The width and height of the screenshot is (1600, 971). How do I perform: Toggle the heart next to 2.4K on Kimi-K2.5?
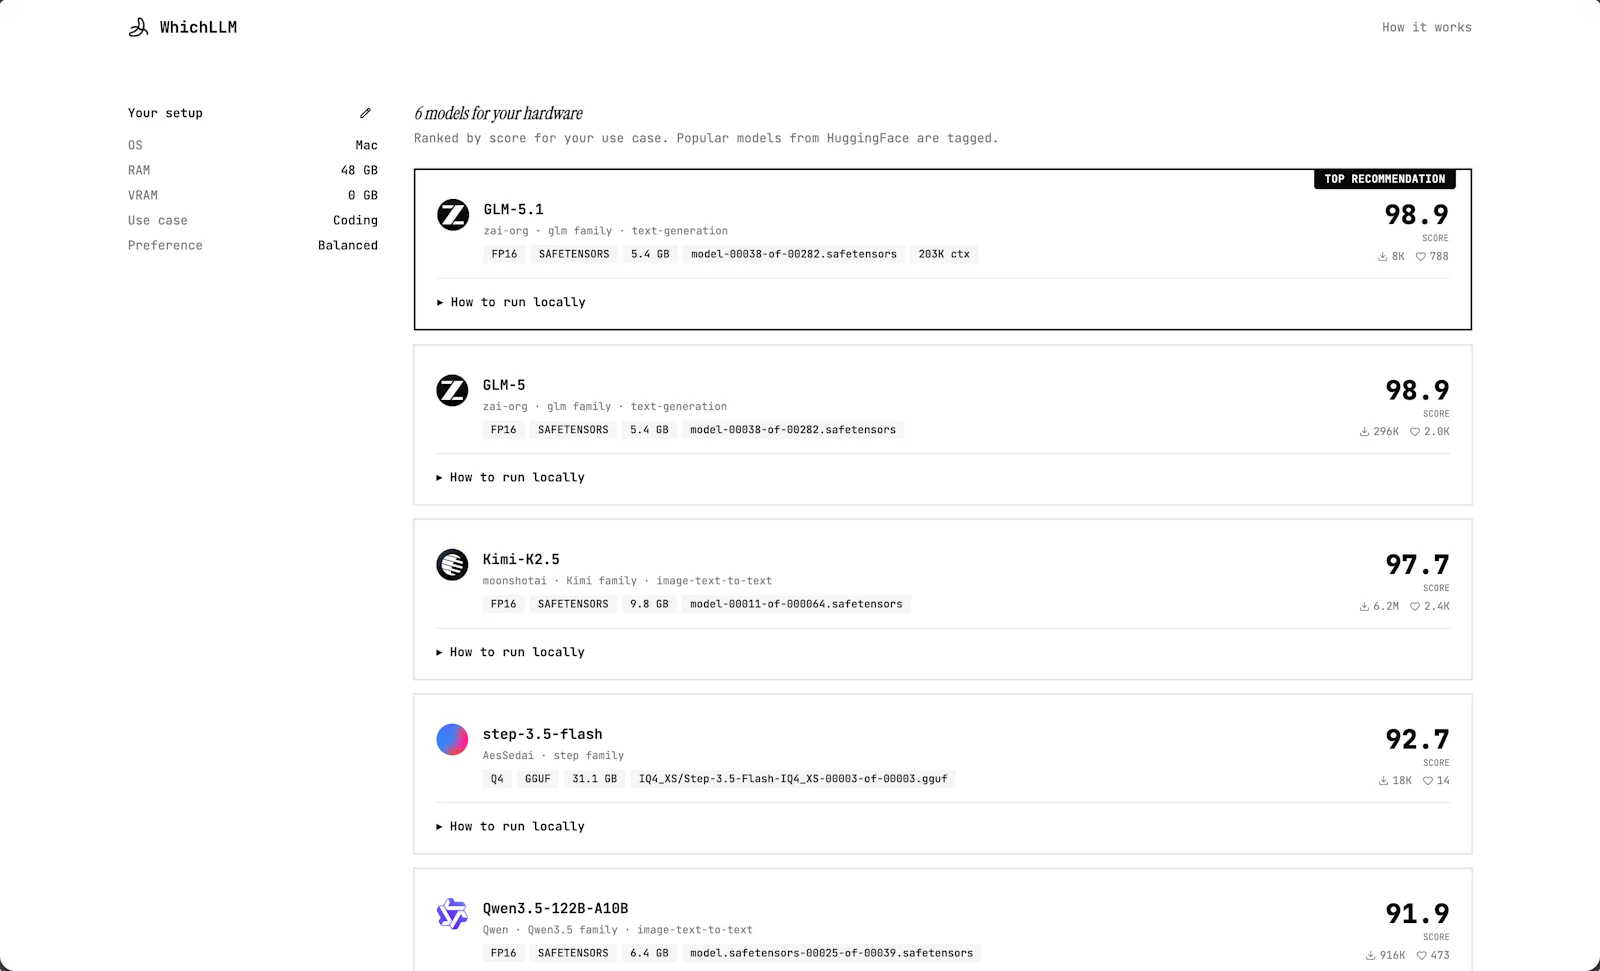coord(1414,606)
